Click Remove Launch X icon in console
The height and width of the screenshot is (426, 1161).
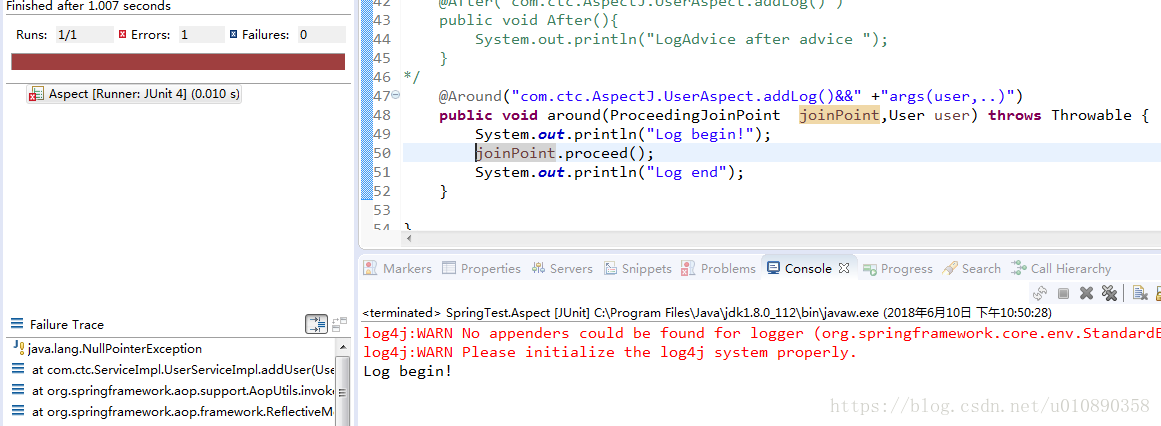point(1086,293)
